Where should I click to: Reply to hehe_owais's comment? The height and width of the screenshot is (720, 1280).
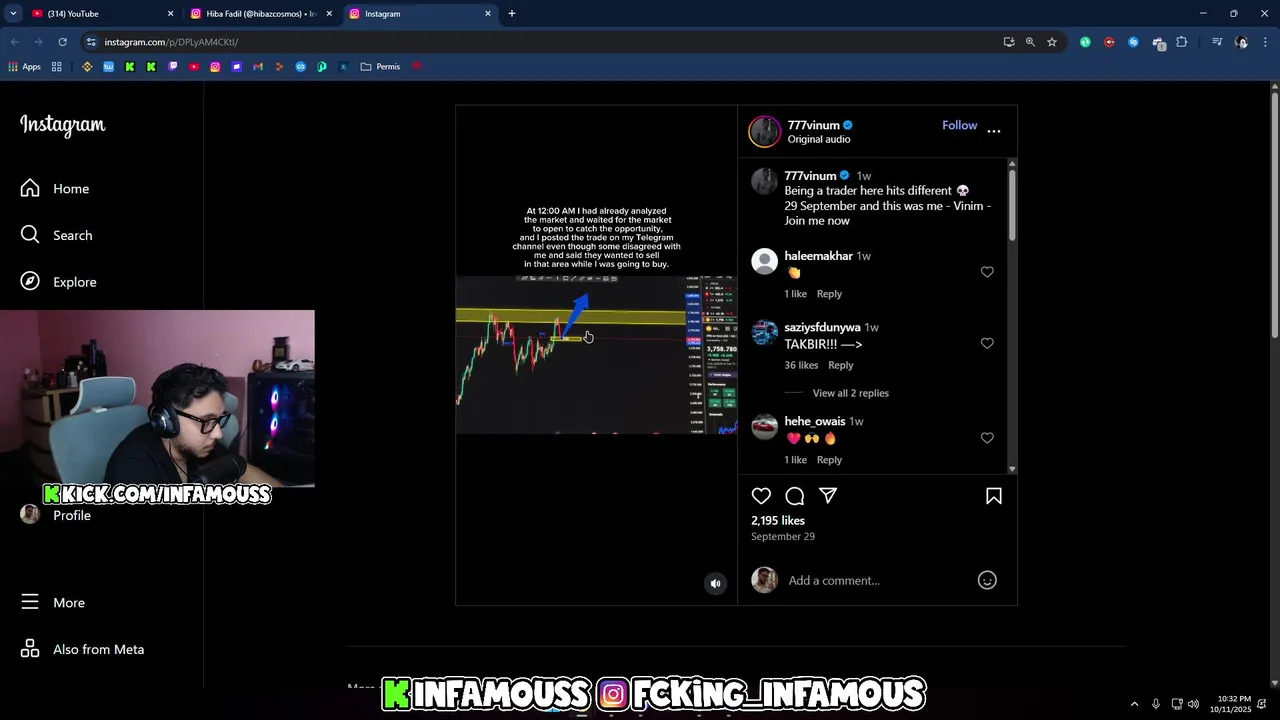[829, 460]
